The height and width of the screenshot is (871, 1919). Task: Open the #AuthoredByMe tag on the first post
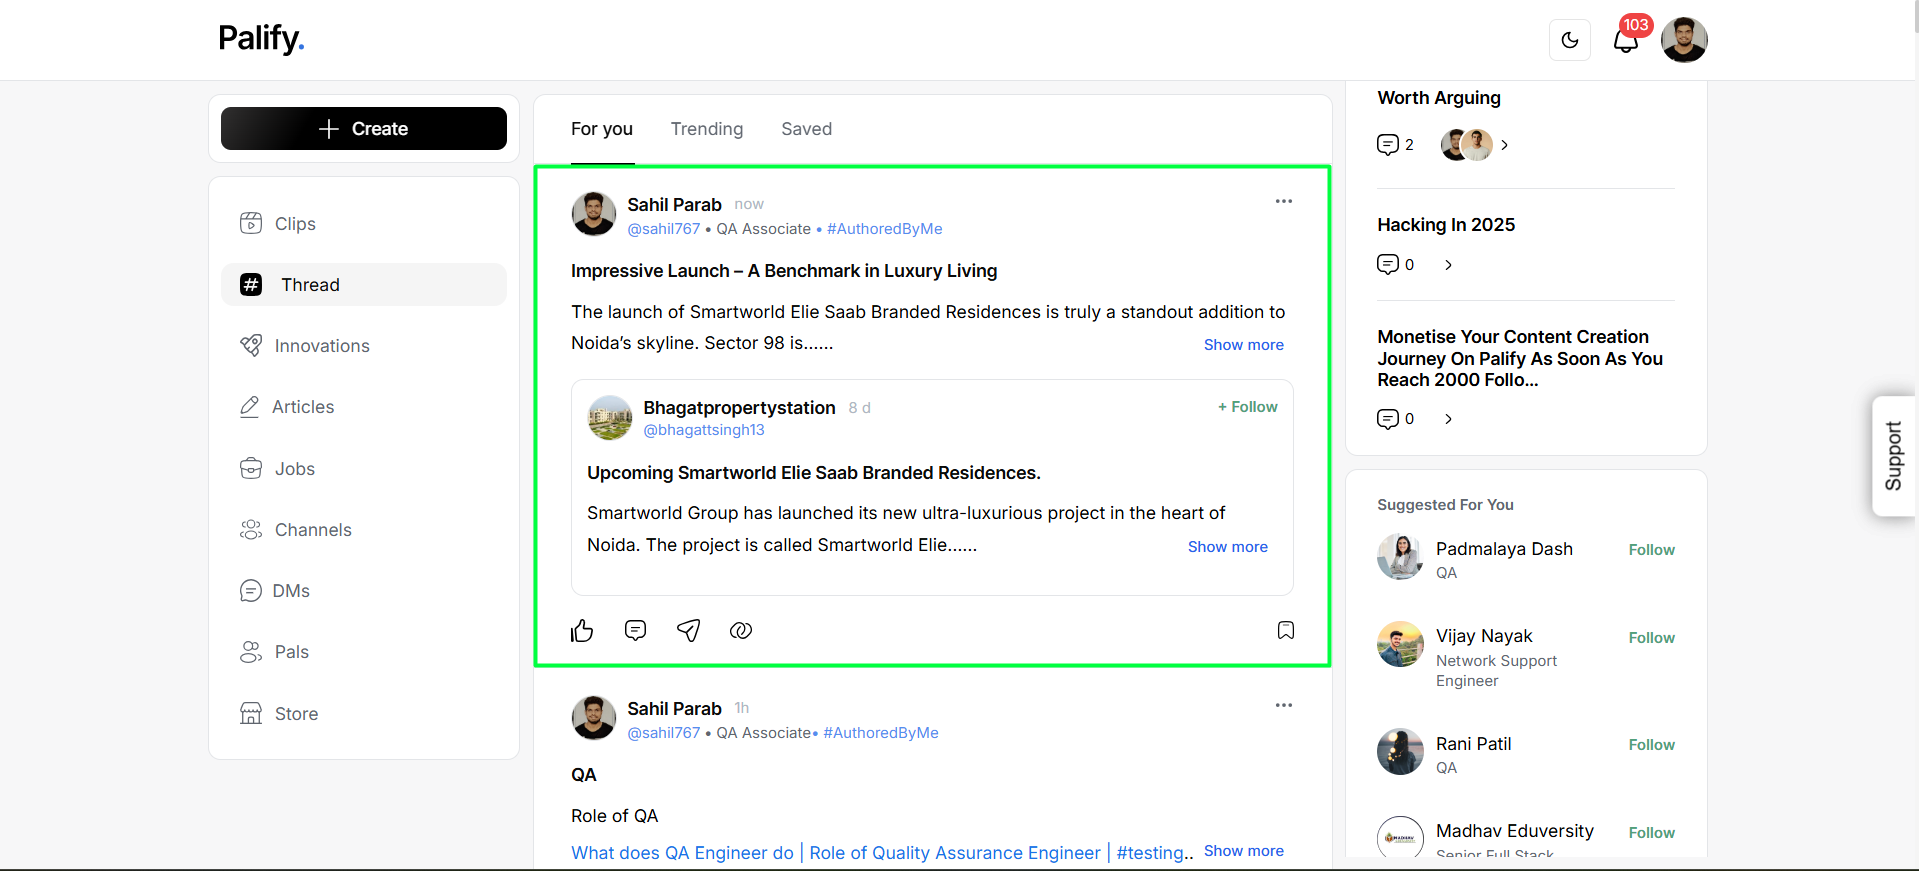(885, 229)
